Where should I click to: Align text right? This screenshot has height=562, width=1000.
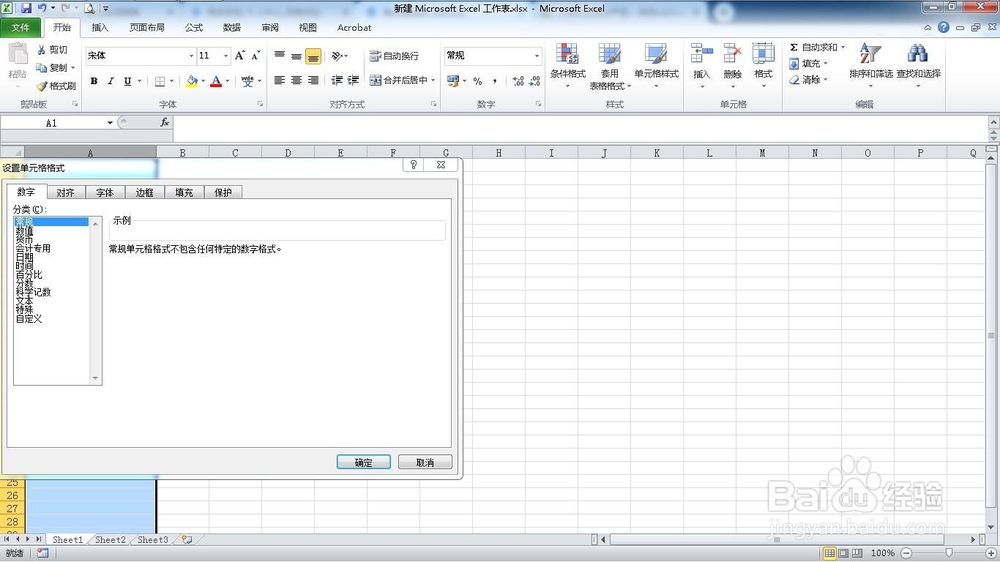[x=313, y=80]
